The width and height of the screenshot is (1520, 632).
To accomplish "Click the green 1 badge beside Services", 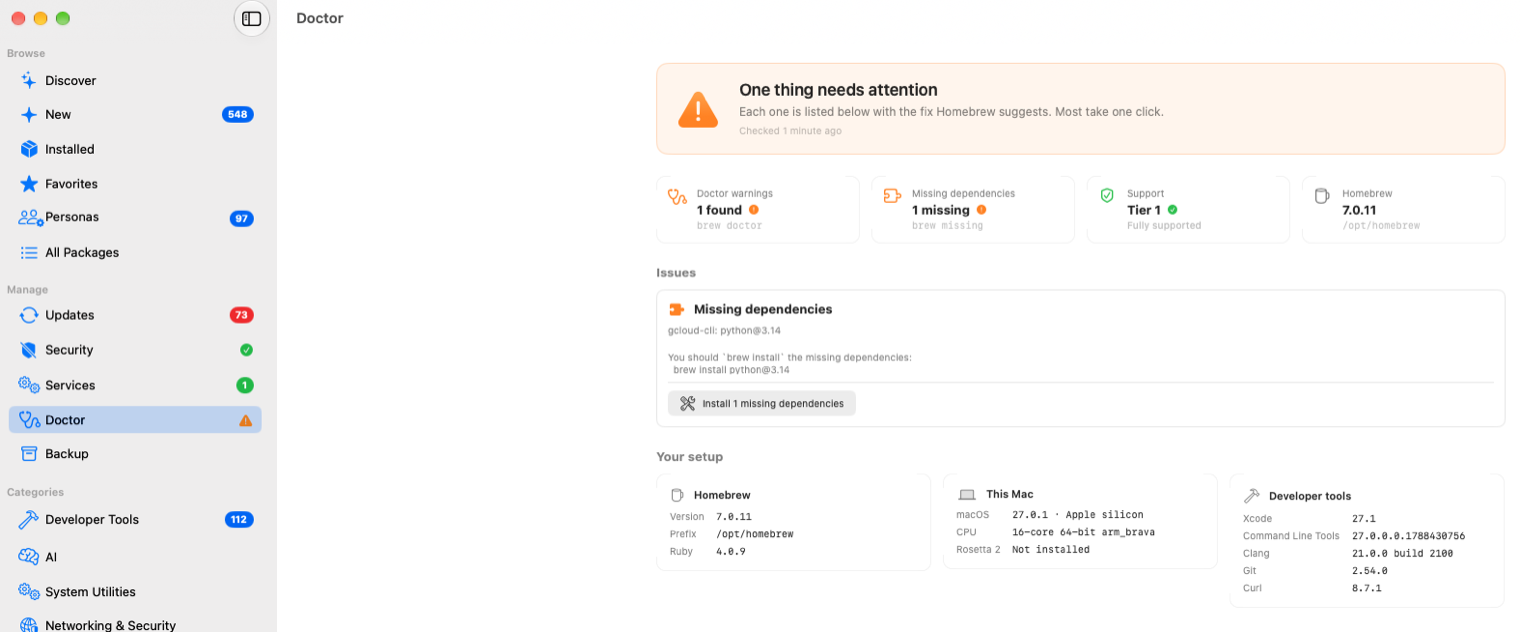I will coord(245,385).
